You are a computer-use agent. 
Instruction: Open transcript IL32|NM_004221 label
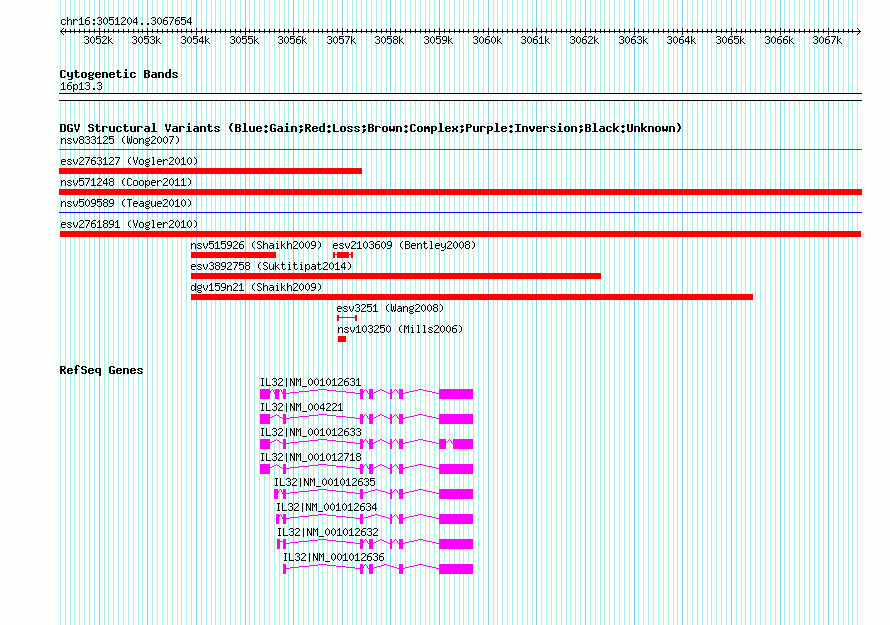[301, 408]
